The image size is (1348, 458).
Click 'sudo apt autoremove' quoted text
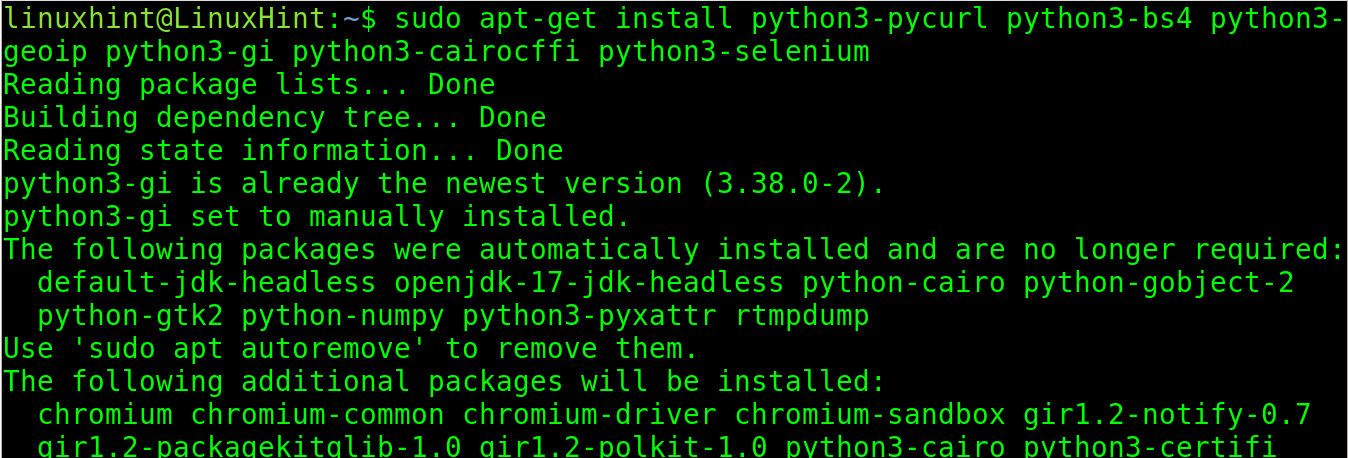(x=250, y=349)
